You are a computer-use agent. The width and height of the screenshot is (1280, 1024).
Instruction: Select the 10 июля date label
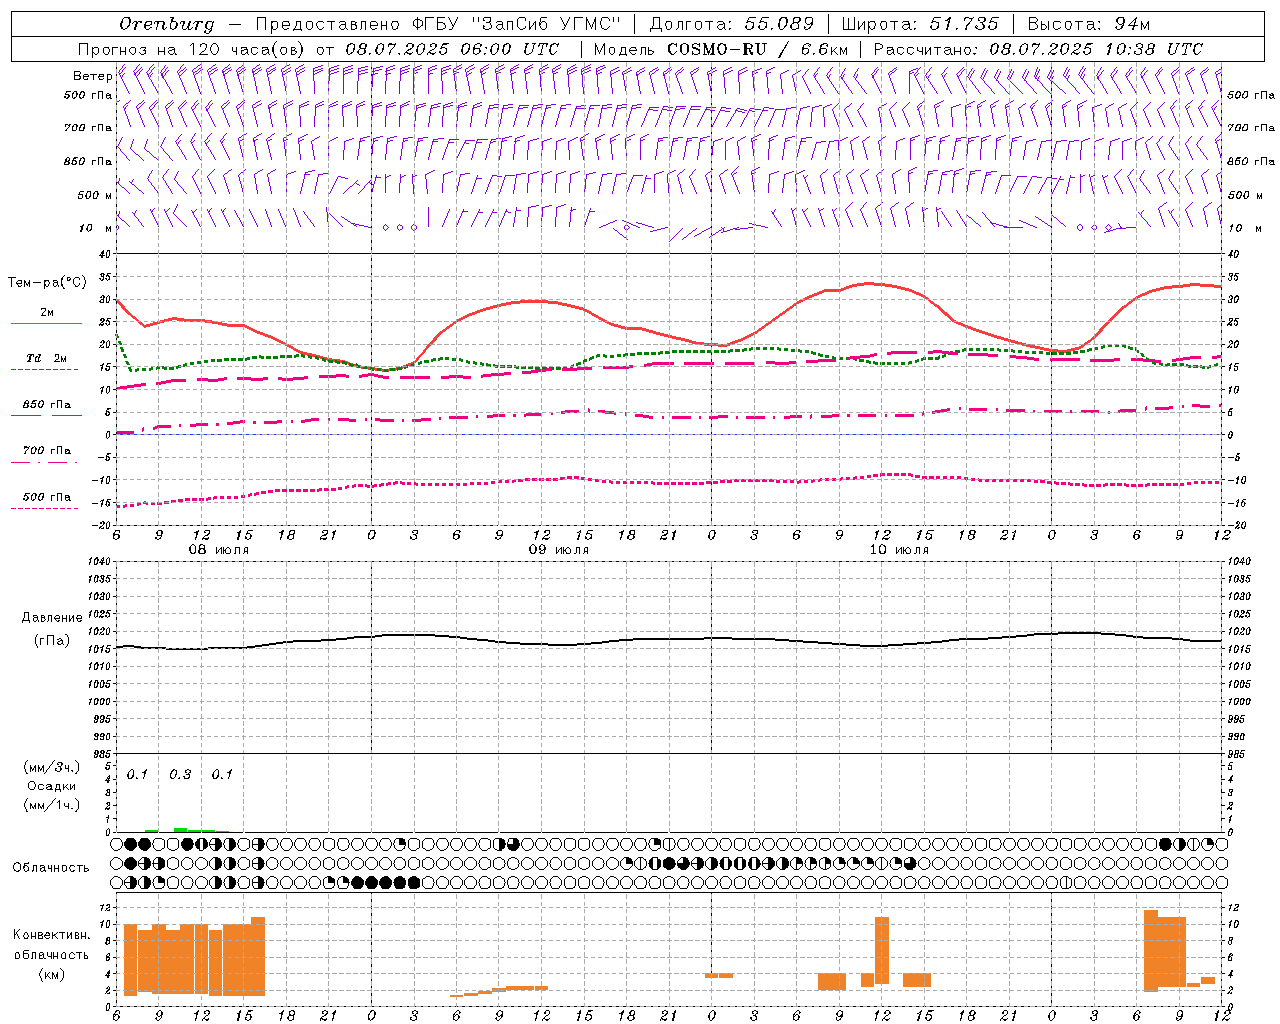click(899, 550)
